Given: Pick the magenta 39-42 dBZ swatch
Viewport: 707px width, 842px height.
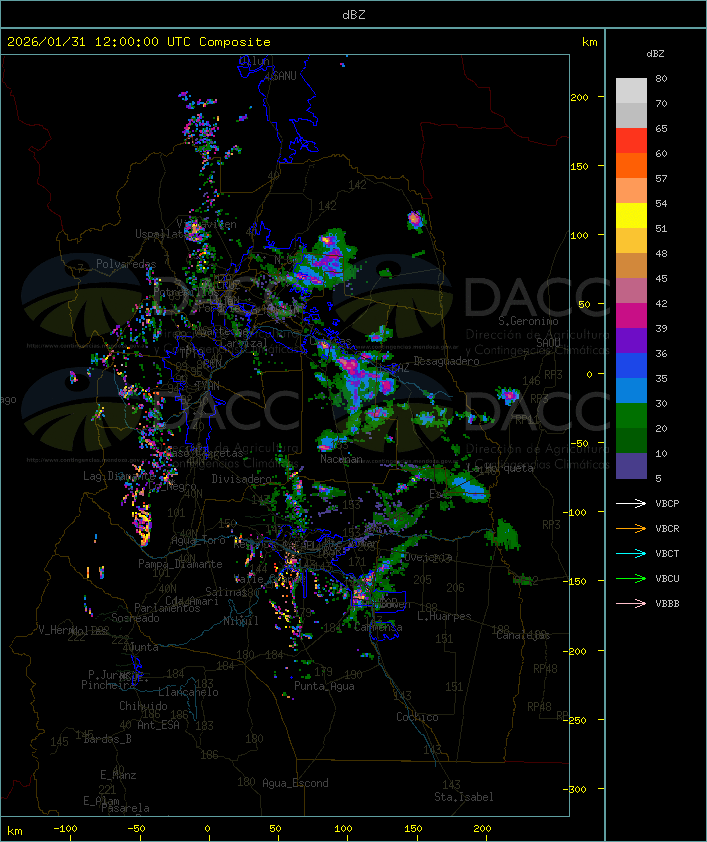Looking at the screenshot, I should point(631,316).
